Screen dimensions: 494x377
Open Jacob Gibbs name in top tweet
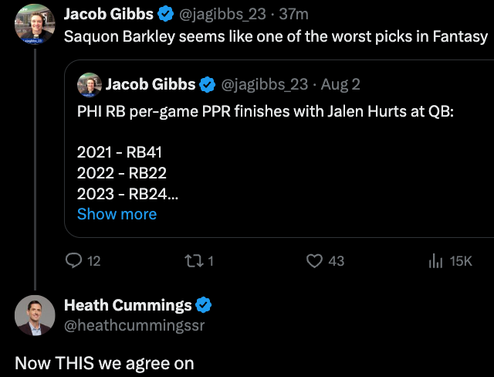tap(109, 14)
